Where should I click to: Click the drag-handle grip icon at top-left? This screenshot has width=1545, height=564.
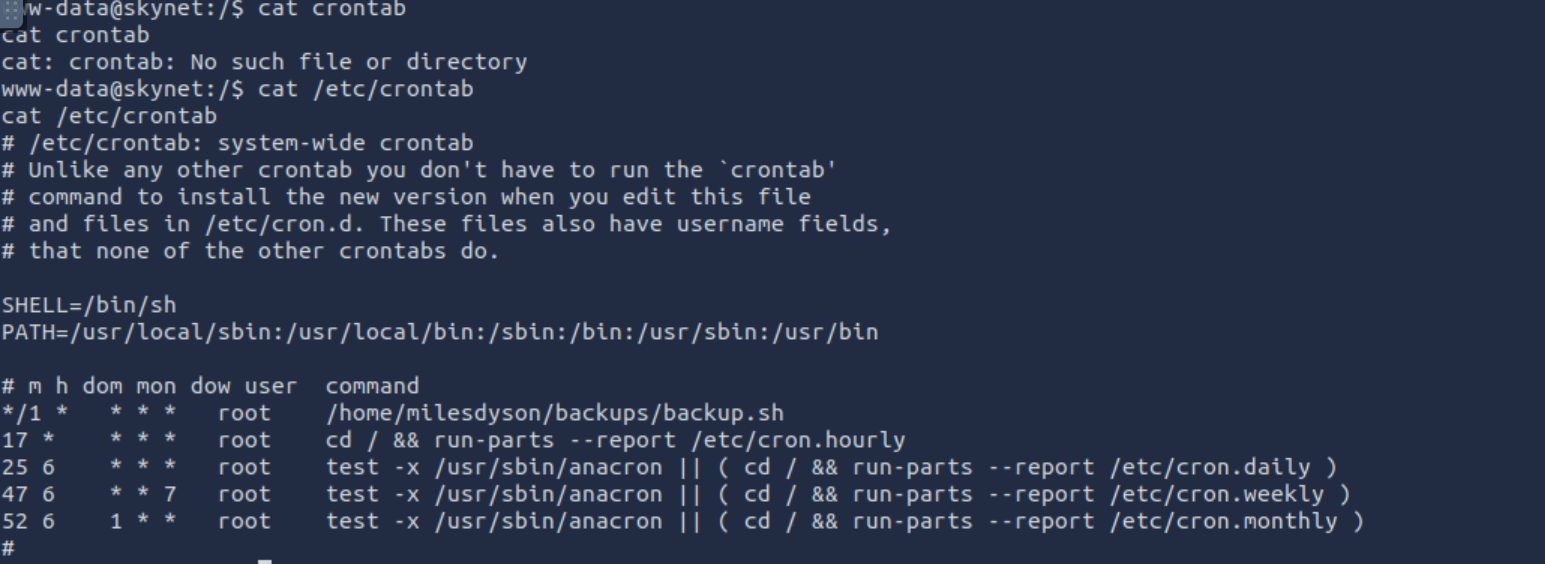pos(12,9)
